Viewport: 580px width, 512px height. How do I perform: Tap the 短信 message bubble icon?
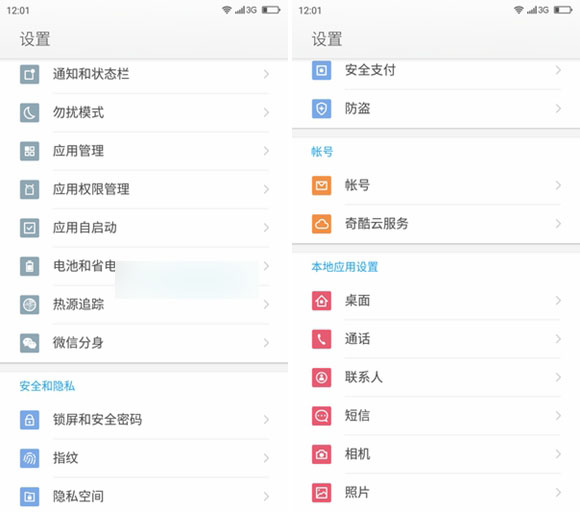point(321,416)
